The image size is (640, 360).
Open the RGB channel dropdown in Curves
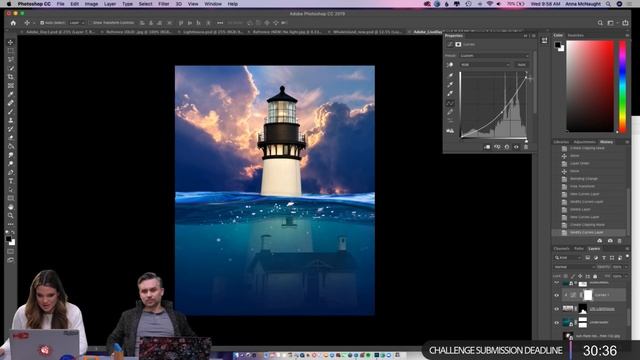[485, 64]
